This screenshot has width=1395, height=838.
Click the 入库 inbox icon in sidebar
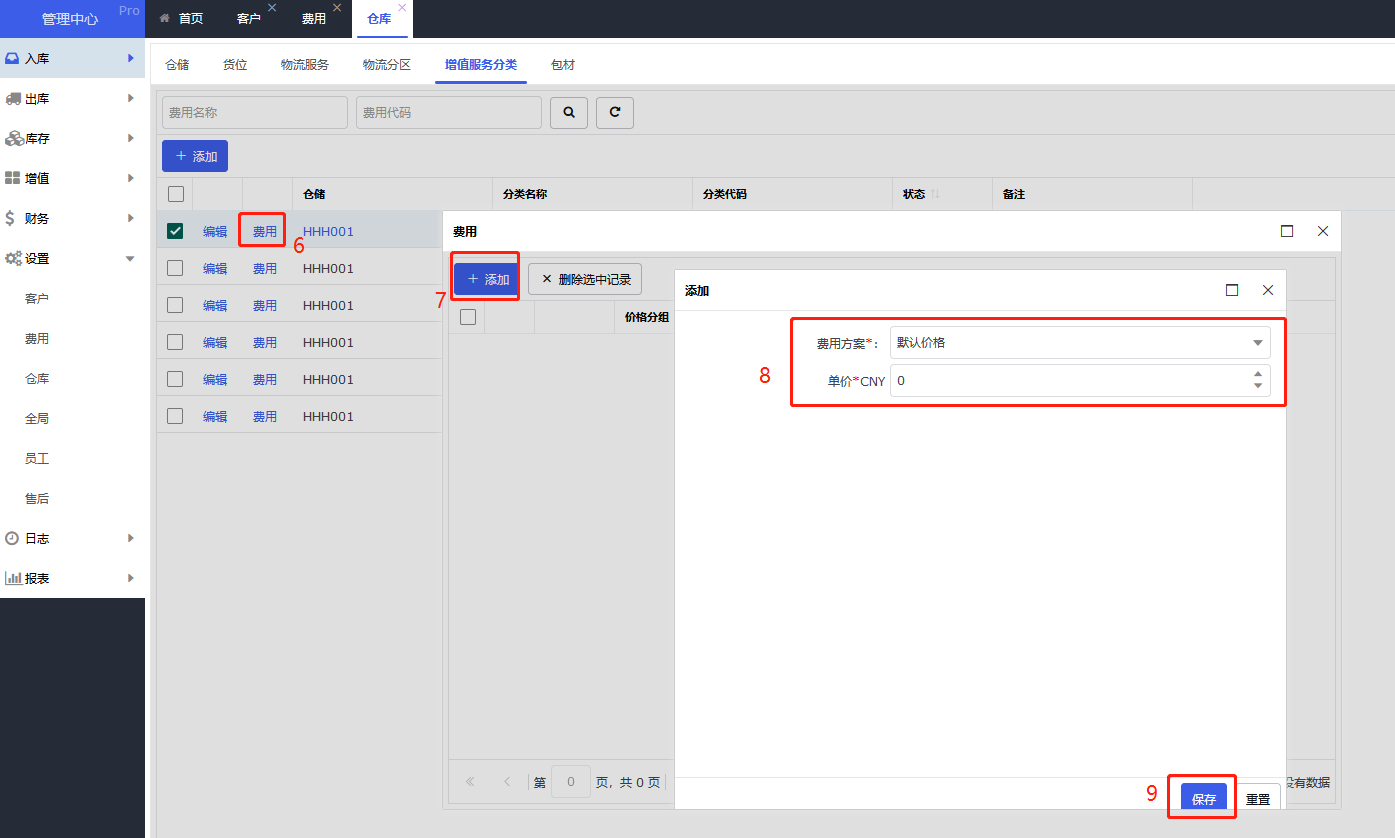tap(13, 58)
